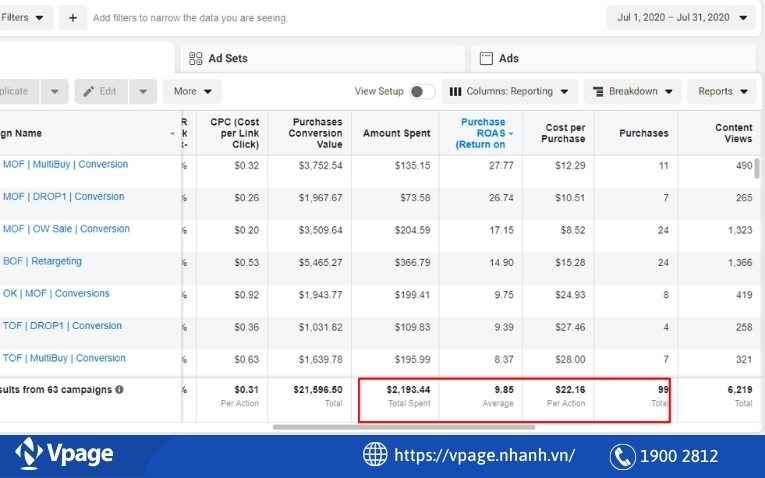Click the horizontal table scrollbar
The width and height of the screenshot is (765, 478).
click(x=403, y=427)
